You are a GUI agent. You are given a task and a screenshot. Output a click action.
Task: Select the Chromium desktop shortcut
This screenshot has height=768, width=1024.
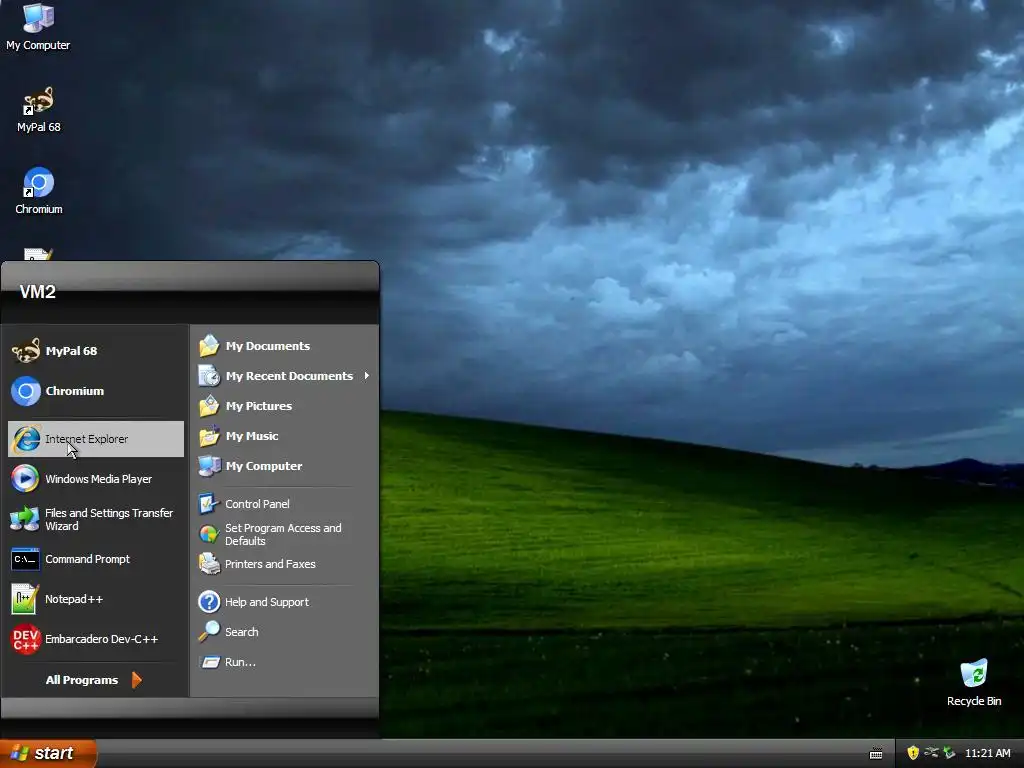point(39,191)
